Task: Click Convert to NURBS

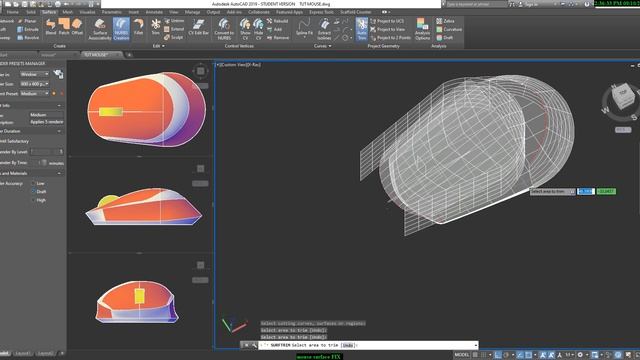Action: [x=224, y=29]
